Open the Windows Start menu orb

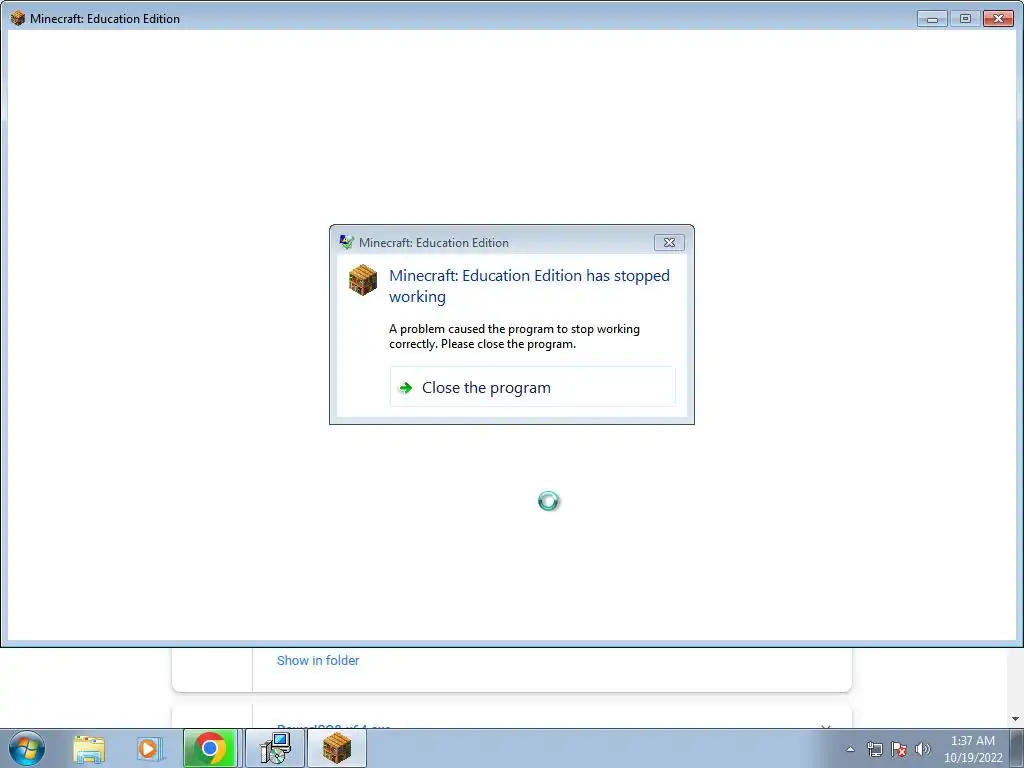click(27, 748)
